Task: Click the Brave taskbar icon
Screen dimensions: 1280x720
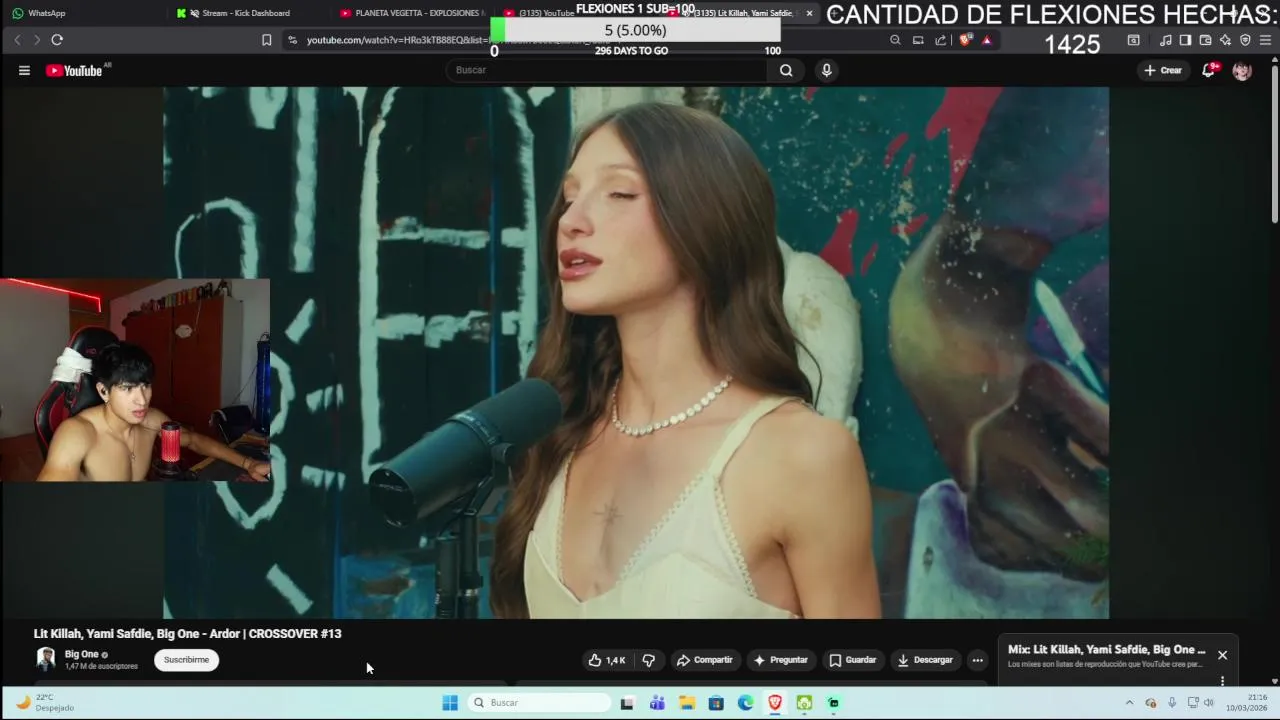Action: pos(775,703)
